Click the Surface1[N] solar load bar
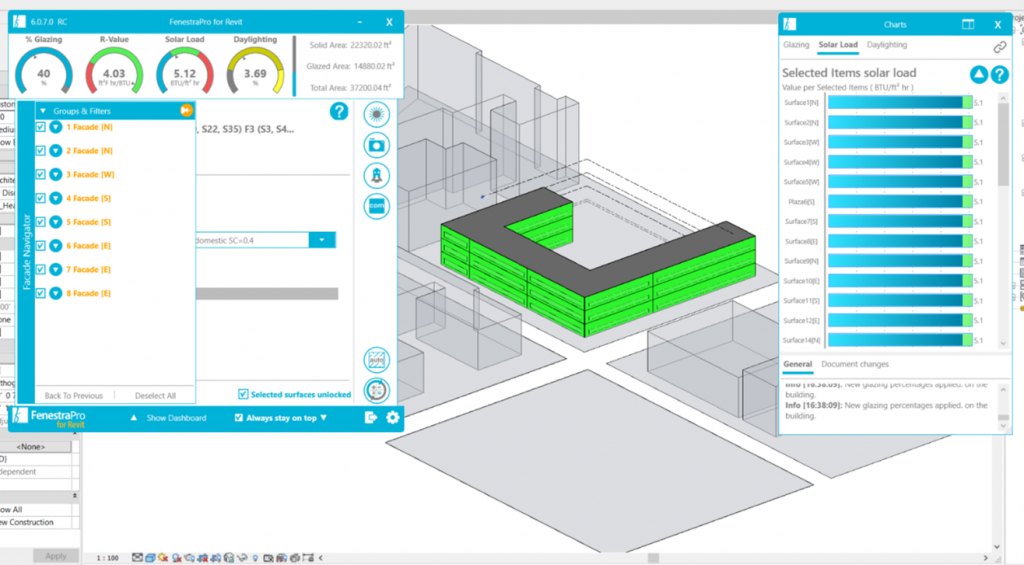The image size is (1024, 565). click(900, 103)
